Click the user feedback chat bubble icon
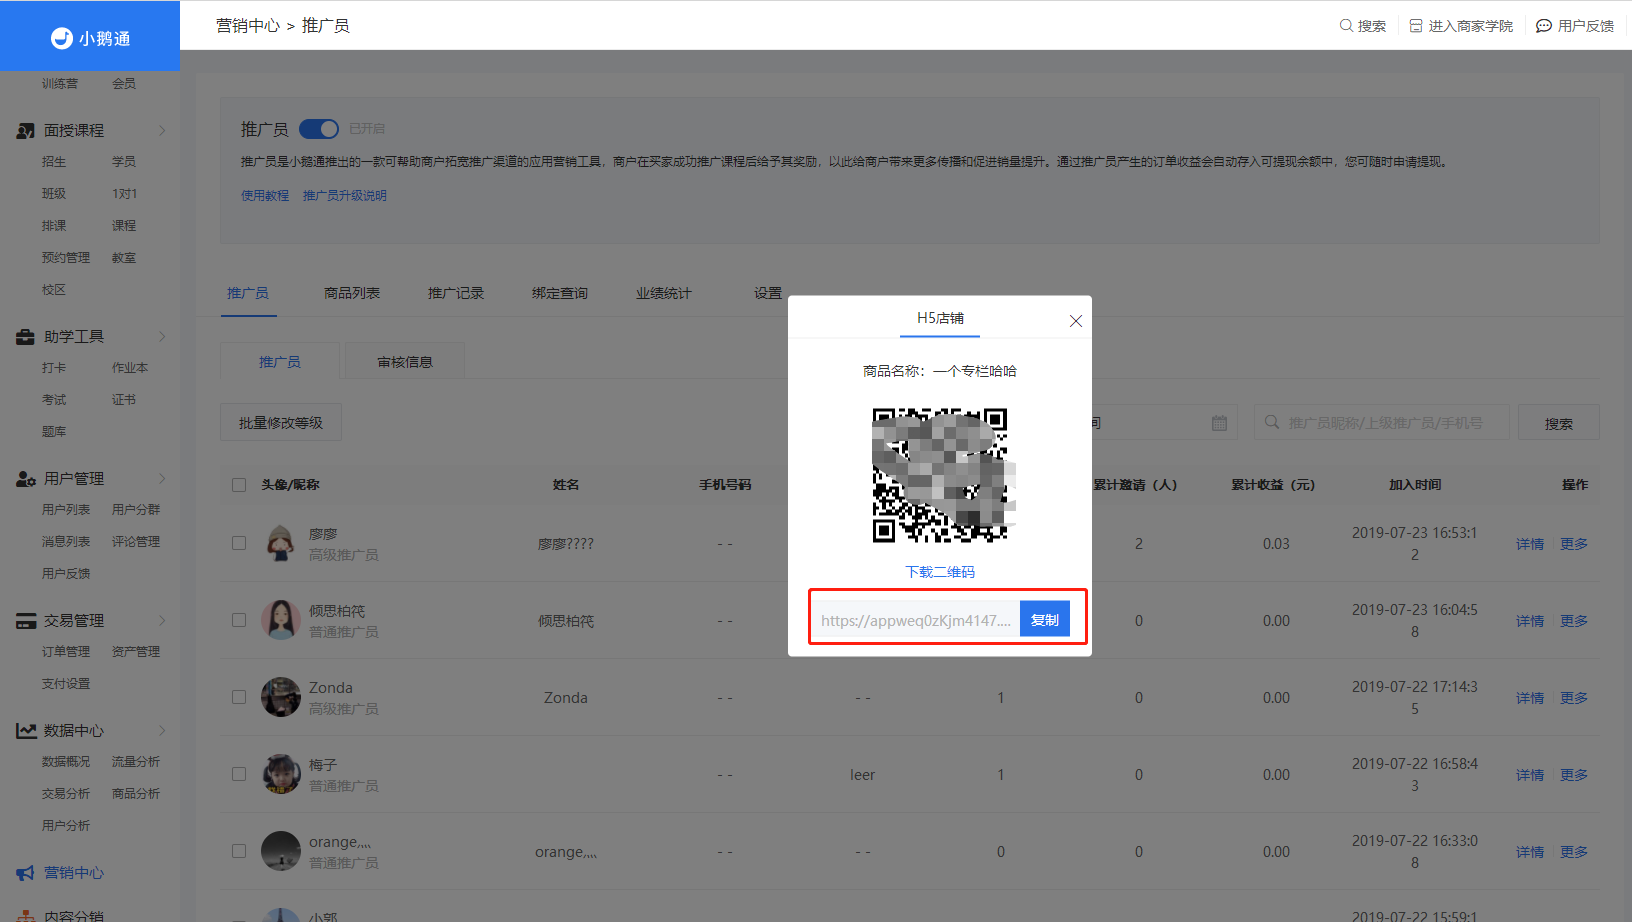Image resolution: width=1632 pixels, height=922 pixels. point(1544,25)
